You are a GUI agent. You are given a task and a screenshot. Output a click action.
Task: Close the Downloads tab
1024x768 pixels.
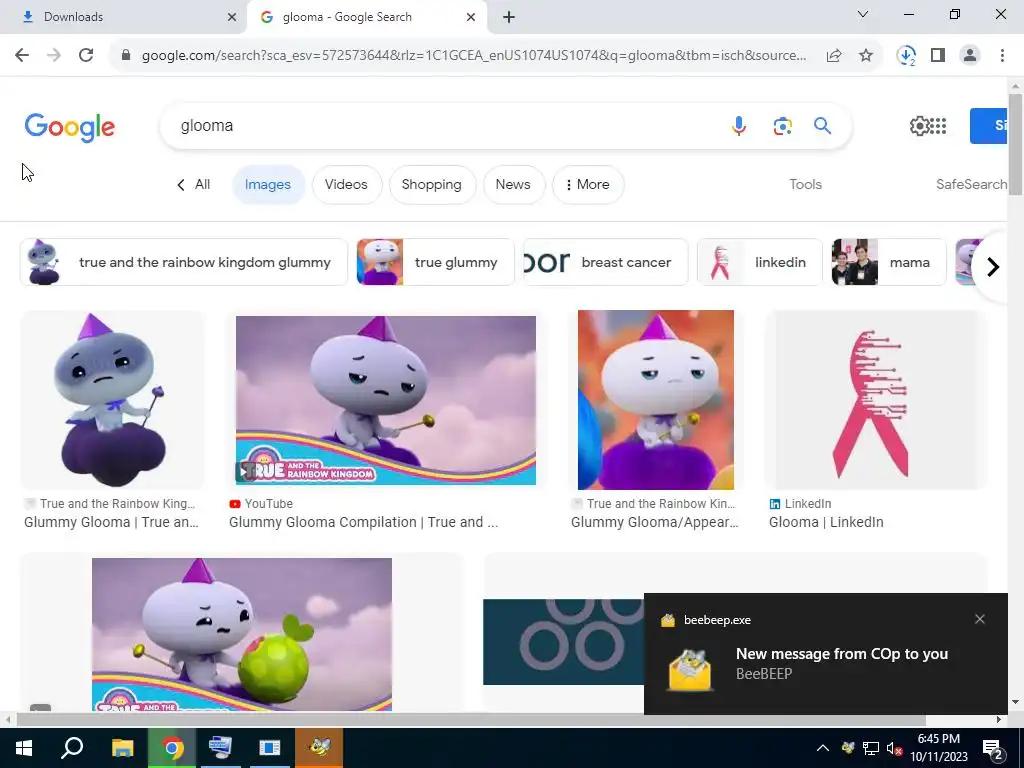pos(232,17)
